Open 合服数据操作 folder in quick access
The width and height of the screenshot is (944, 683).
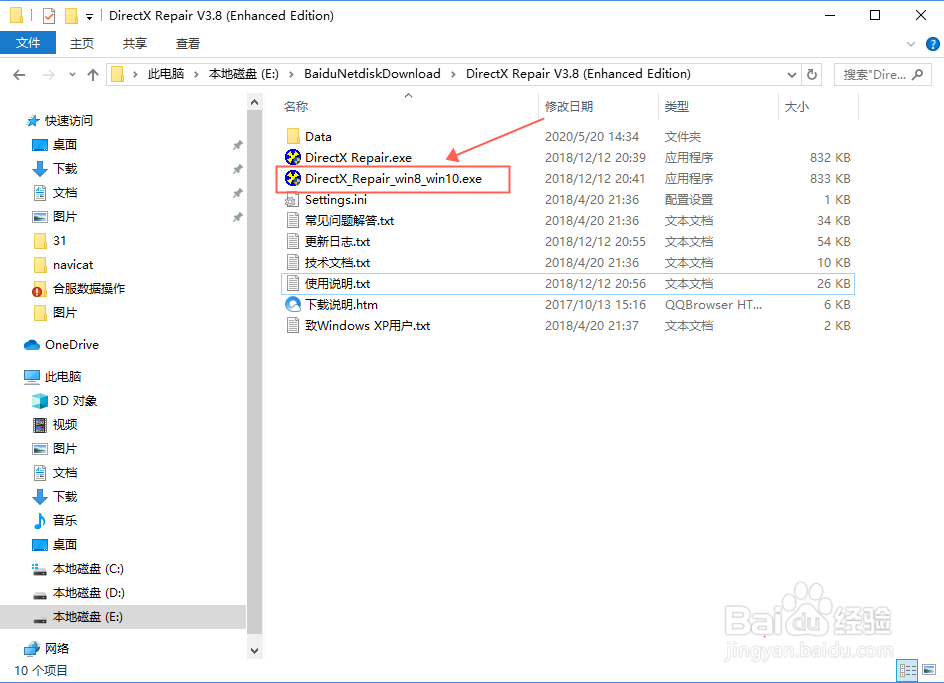(x=88, y=289)
